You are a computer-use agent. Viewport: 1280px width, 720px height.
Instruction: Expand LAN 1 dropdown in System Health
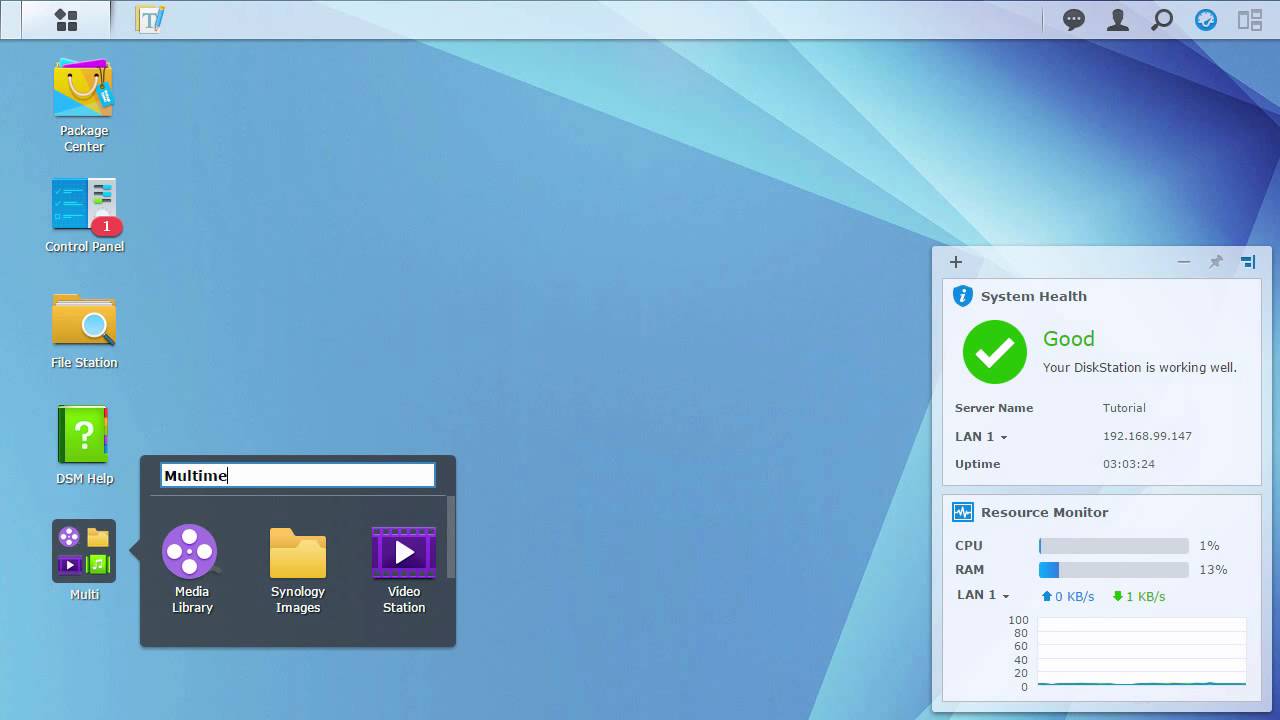click(x=981, y=437)
